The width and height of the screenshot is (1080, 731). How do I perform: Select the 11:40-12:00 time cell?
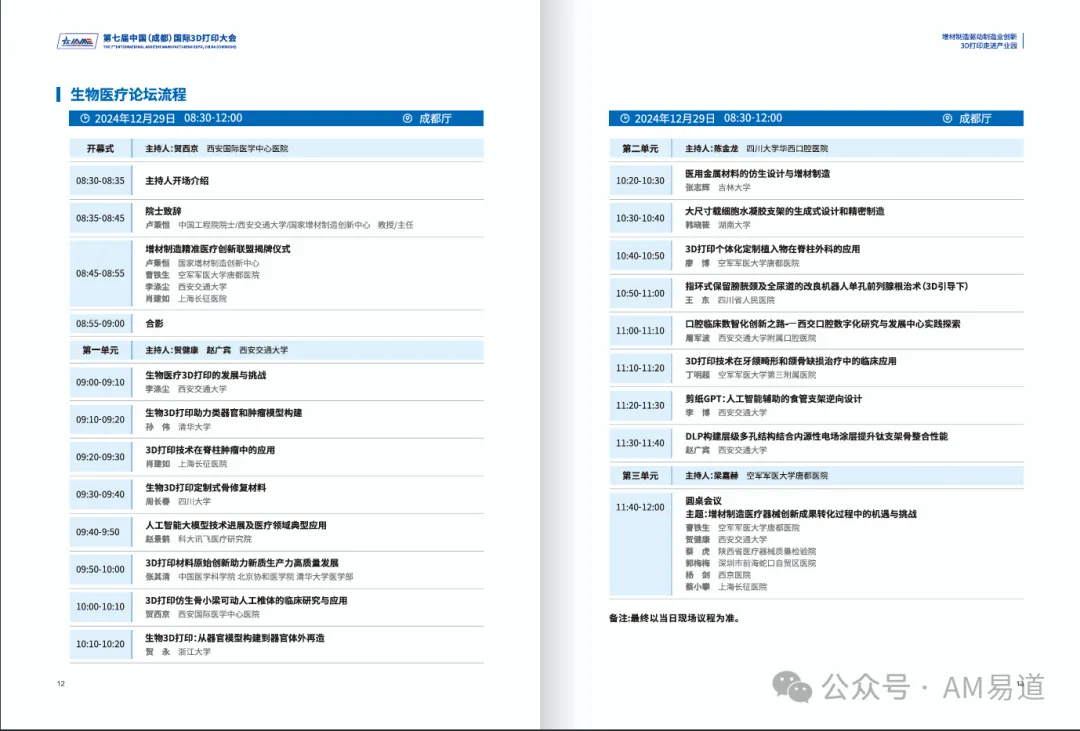coord(641,543)
